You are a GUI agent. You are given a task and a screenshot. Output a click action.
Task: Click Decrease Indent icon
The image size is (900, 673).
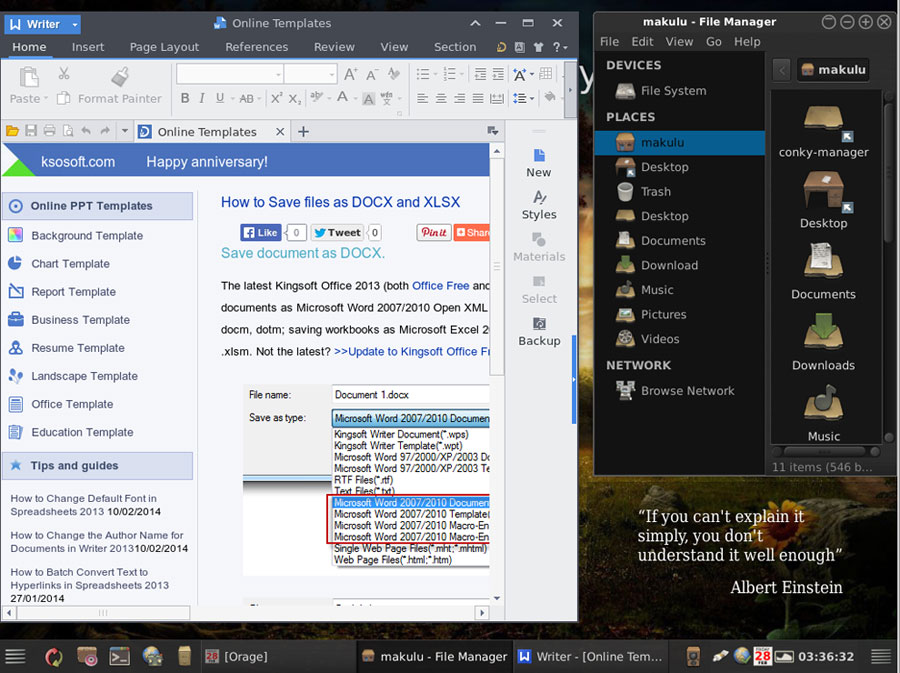[x=480, y=74]
